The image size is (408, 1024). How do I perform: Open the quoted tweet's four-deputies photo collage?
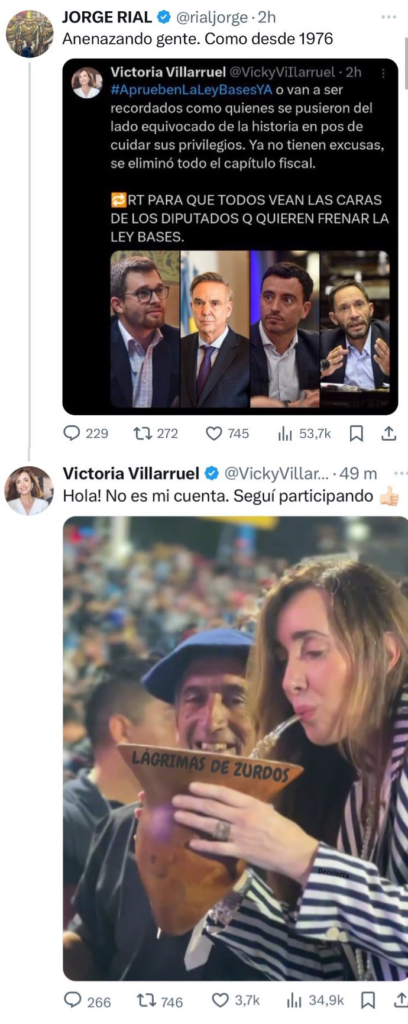pos(249,329)
